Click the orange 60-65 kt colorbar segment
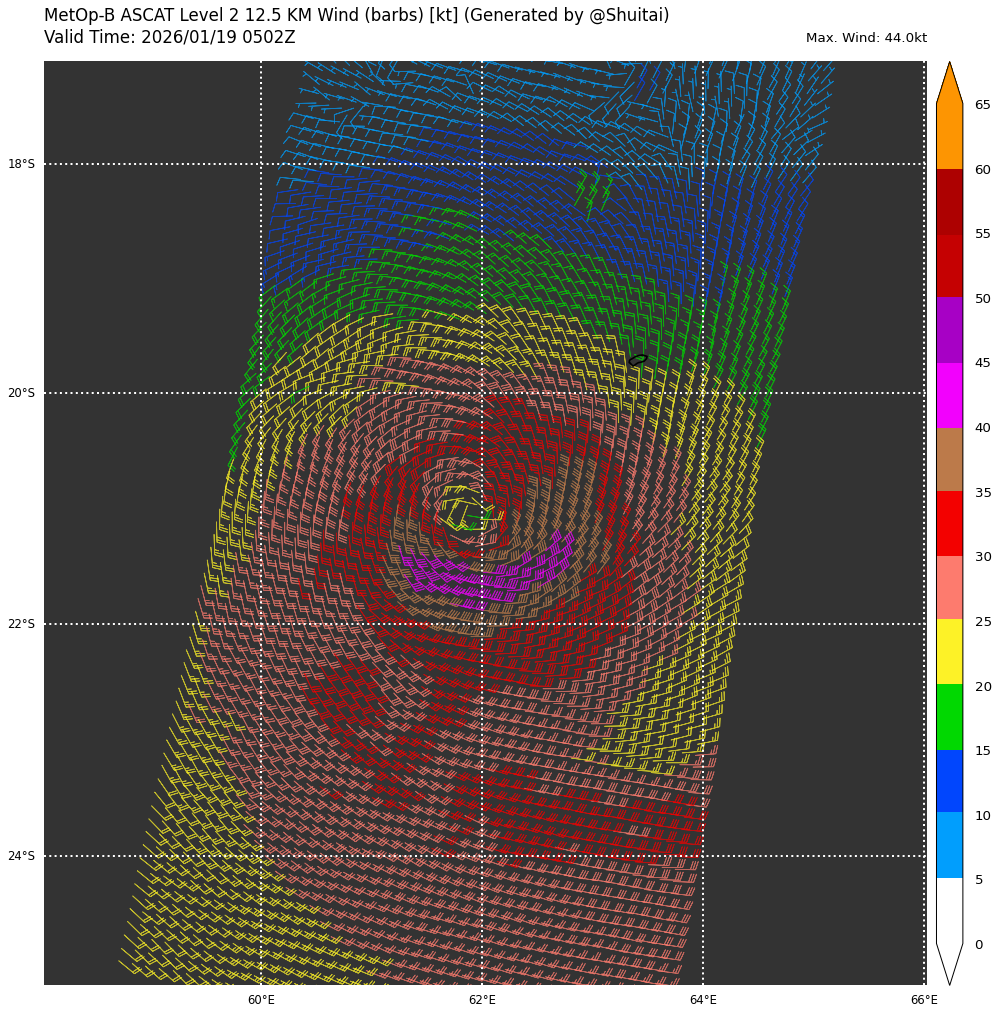The height and width of the screenshot is (1014, 998). pos(949,136)
